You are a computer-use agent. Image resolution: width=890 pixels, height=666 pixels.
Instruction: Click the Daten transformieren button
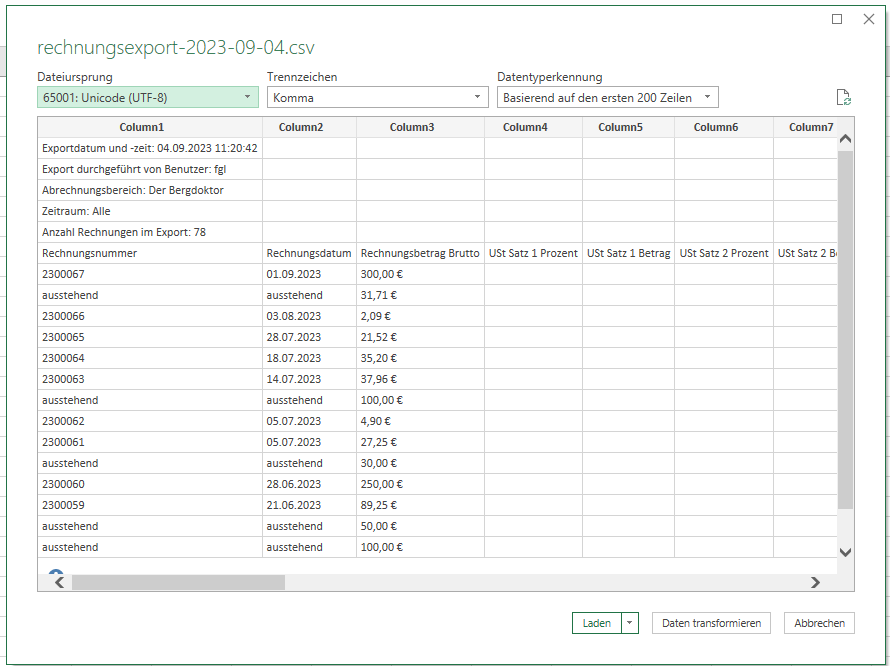pyautogui.click(x=711, y=623)
